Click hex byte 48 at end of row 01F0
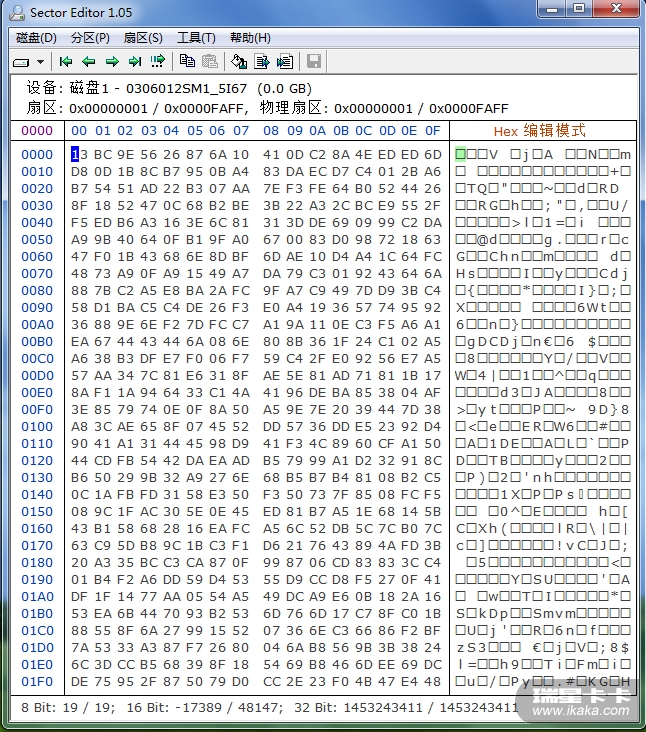 pyautogui.click(x=433, y=682)
